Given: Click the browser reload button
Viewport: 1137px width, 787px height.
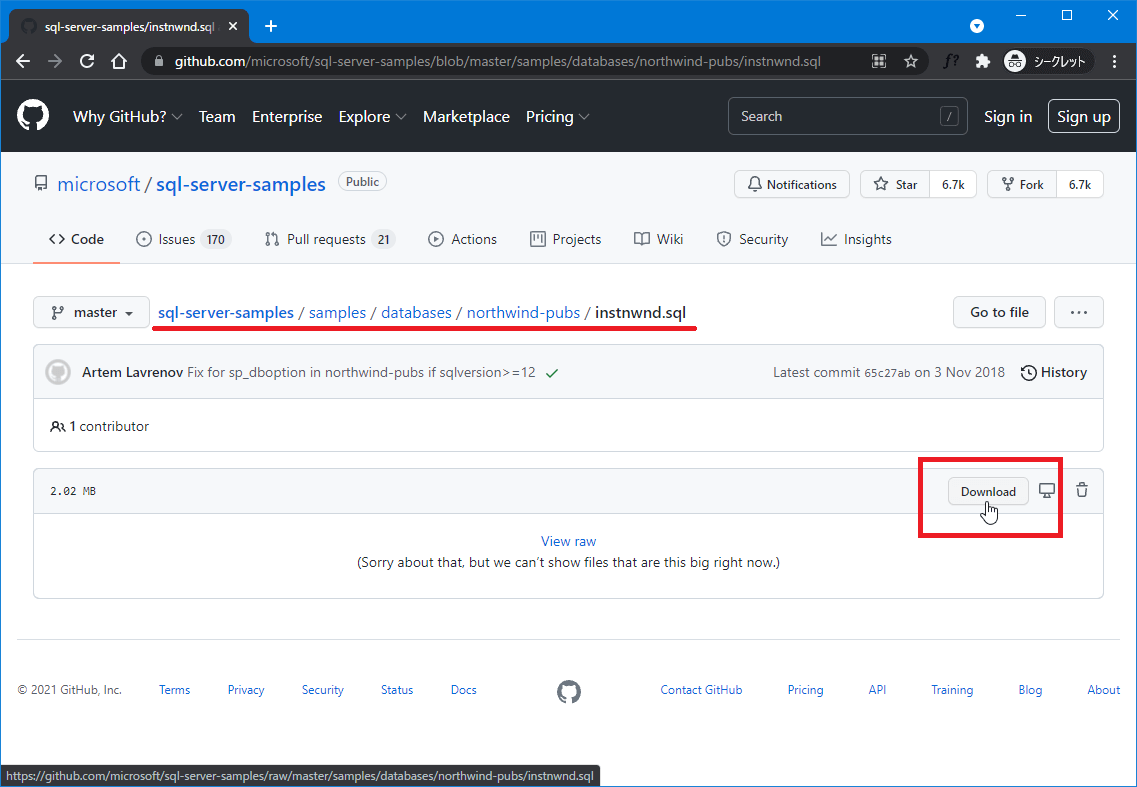Looking at the screenshot, I should (87, 61).
